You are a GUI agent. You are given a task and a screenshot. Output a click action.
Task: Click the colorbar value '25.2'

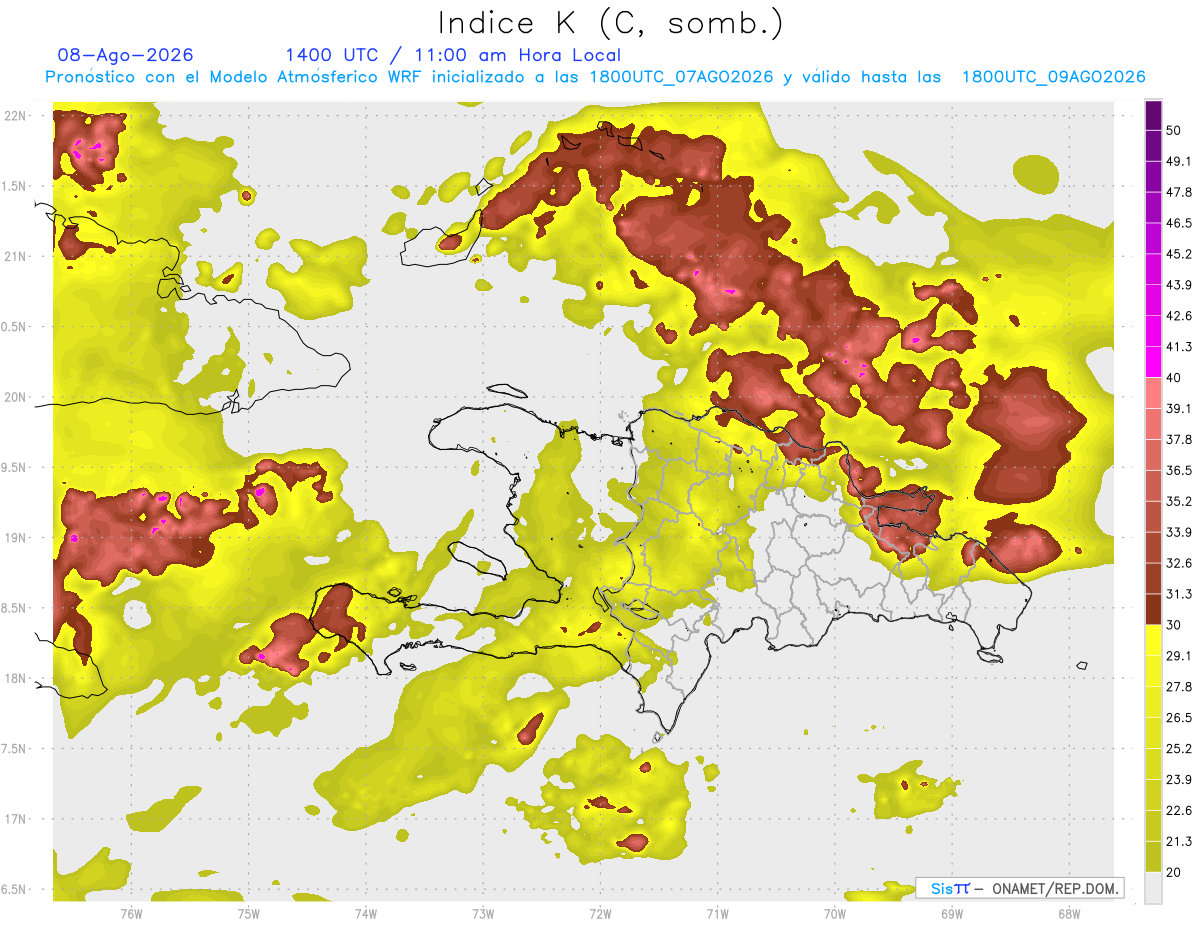click(x=1179, y=748)
